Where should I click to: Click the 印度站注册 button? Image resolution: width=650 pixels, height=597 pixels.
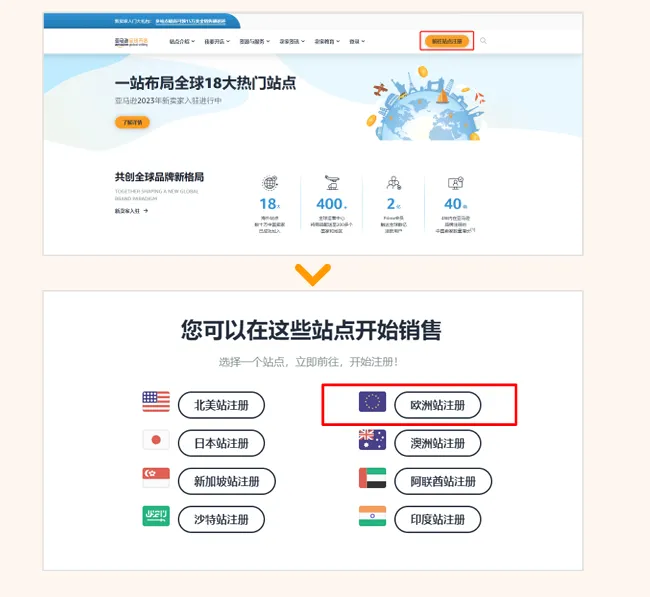coord(438,519)
